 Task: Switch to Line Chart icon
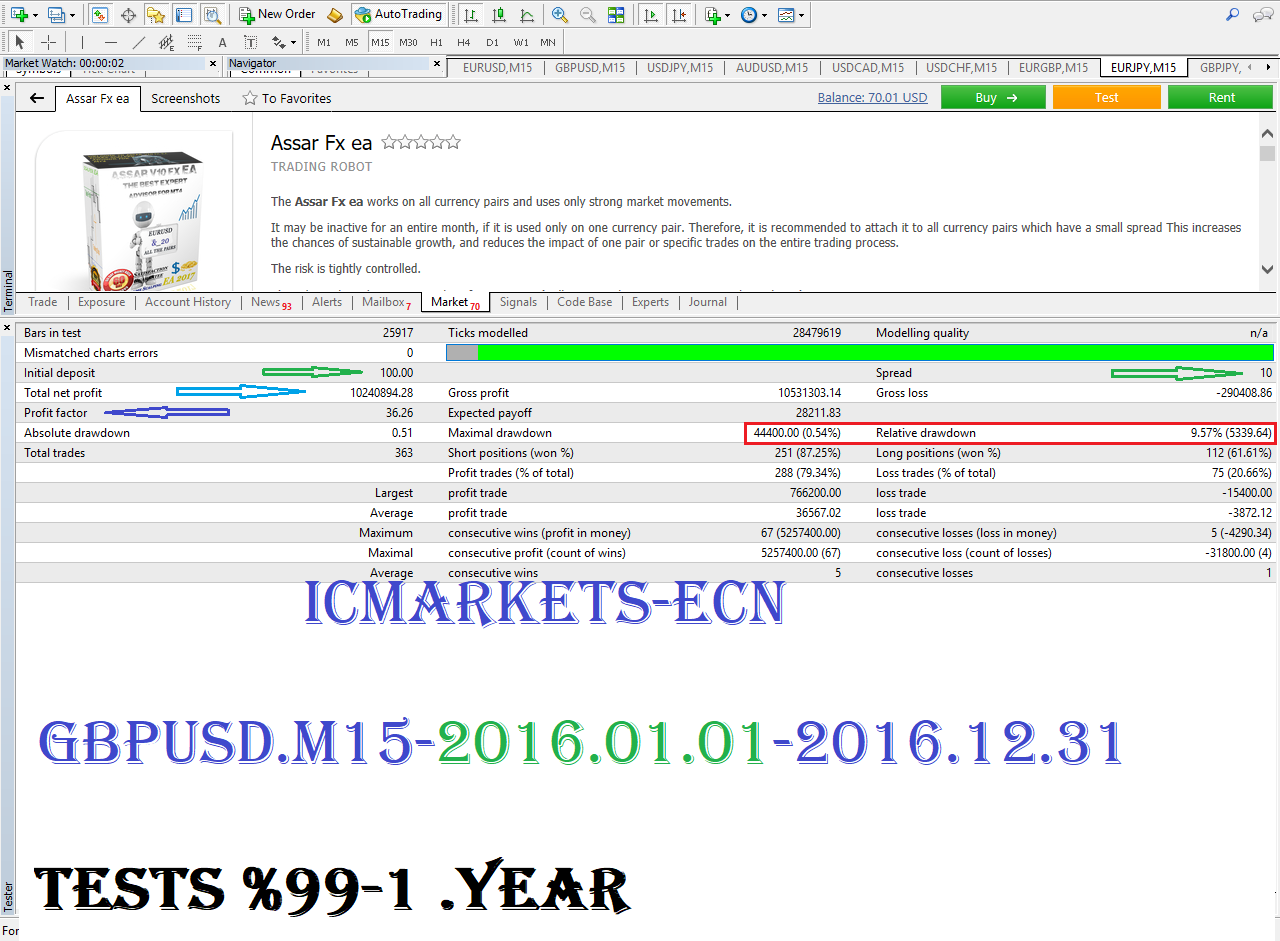point(527,15)
